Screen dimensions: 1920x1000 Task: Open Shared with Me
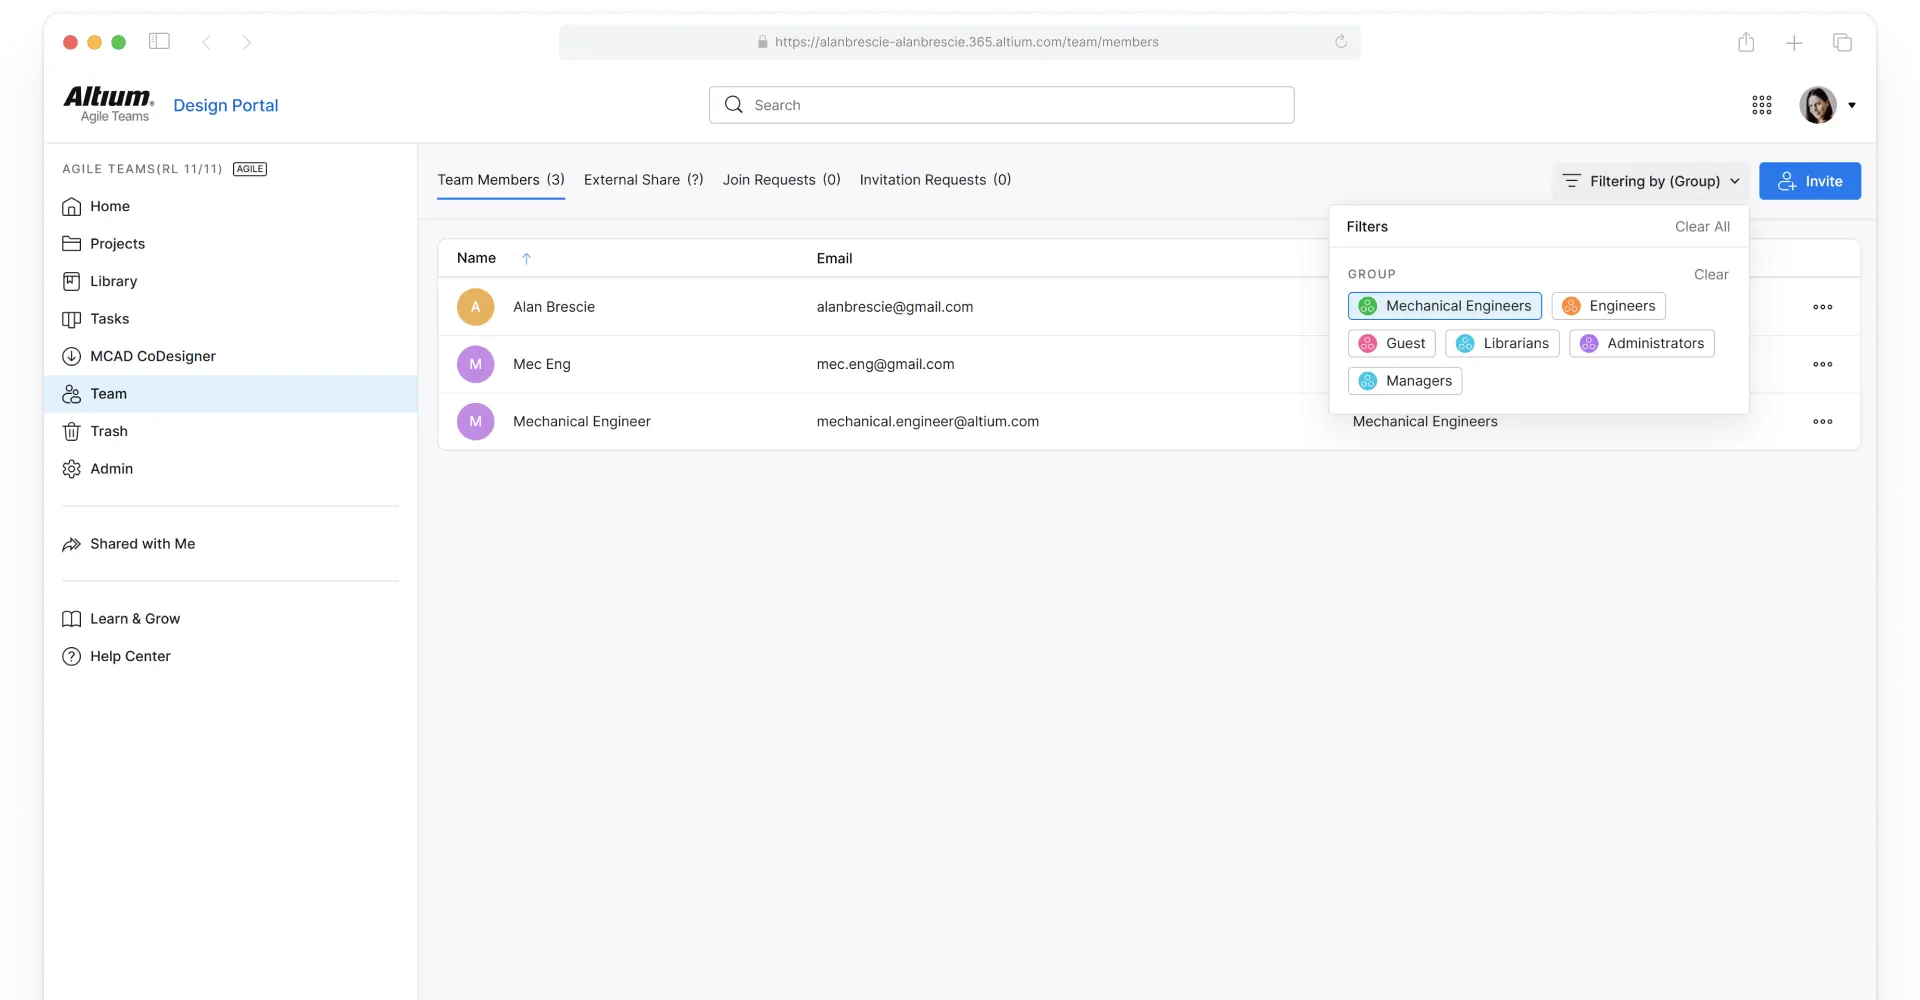click(x=230, y=544)
